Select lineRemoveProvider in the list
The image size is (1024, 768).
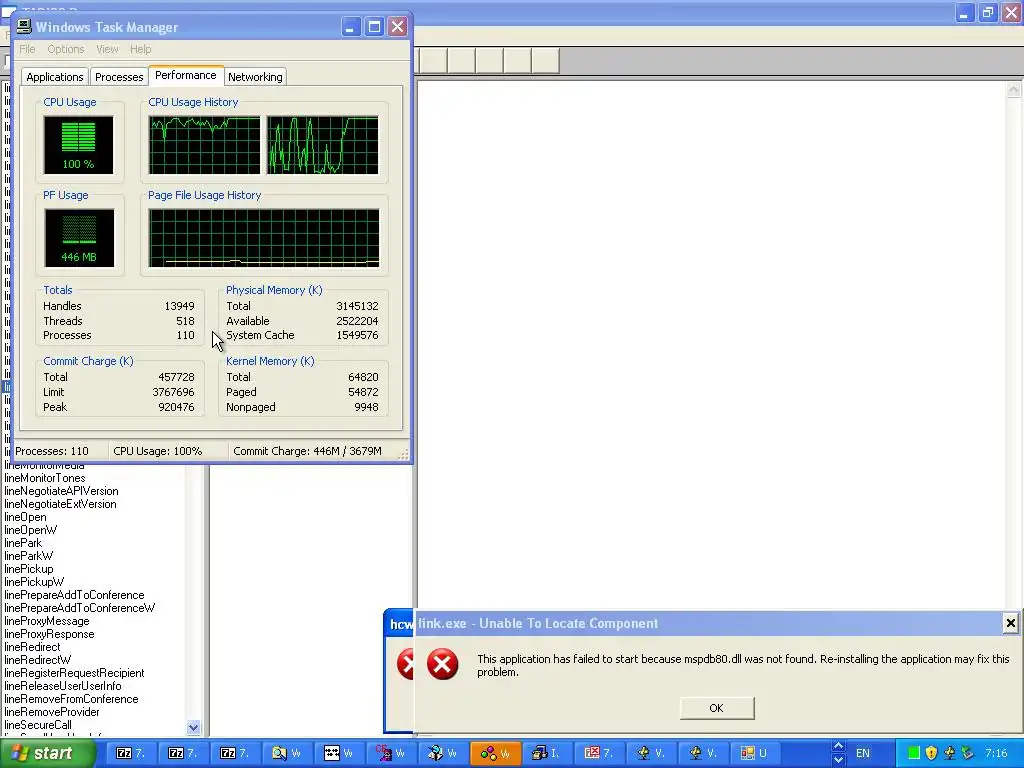click(52, 712)
